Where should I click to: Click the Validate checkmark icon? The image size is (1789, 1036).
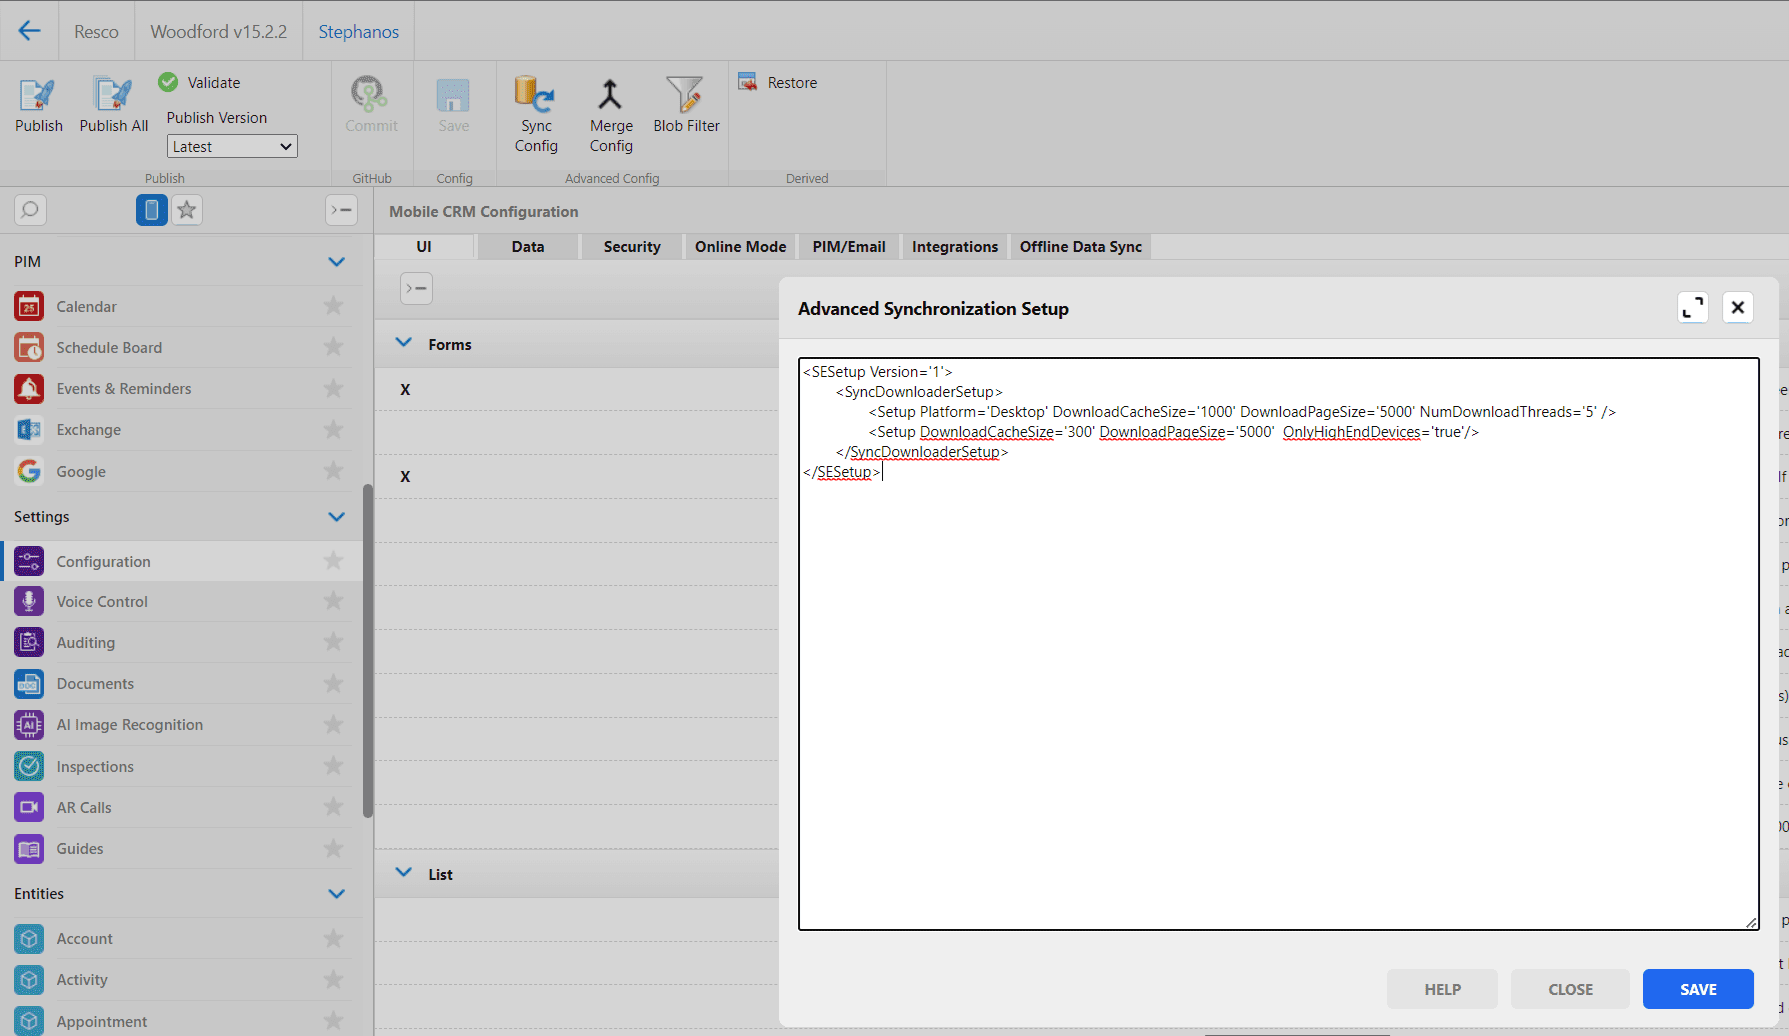pos(168,82)
